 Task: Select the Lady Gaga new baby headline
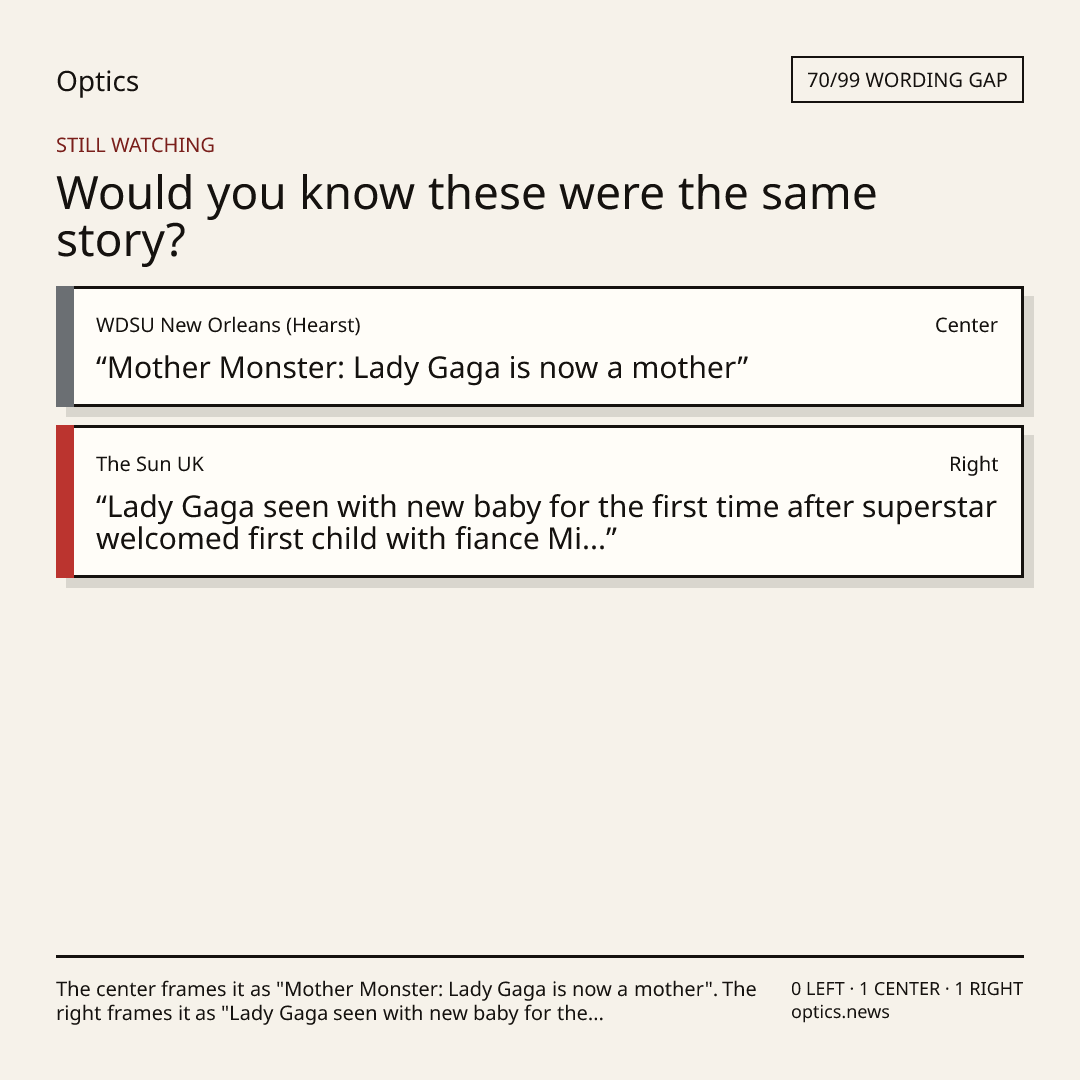[546, 523]
